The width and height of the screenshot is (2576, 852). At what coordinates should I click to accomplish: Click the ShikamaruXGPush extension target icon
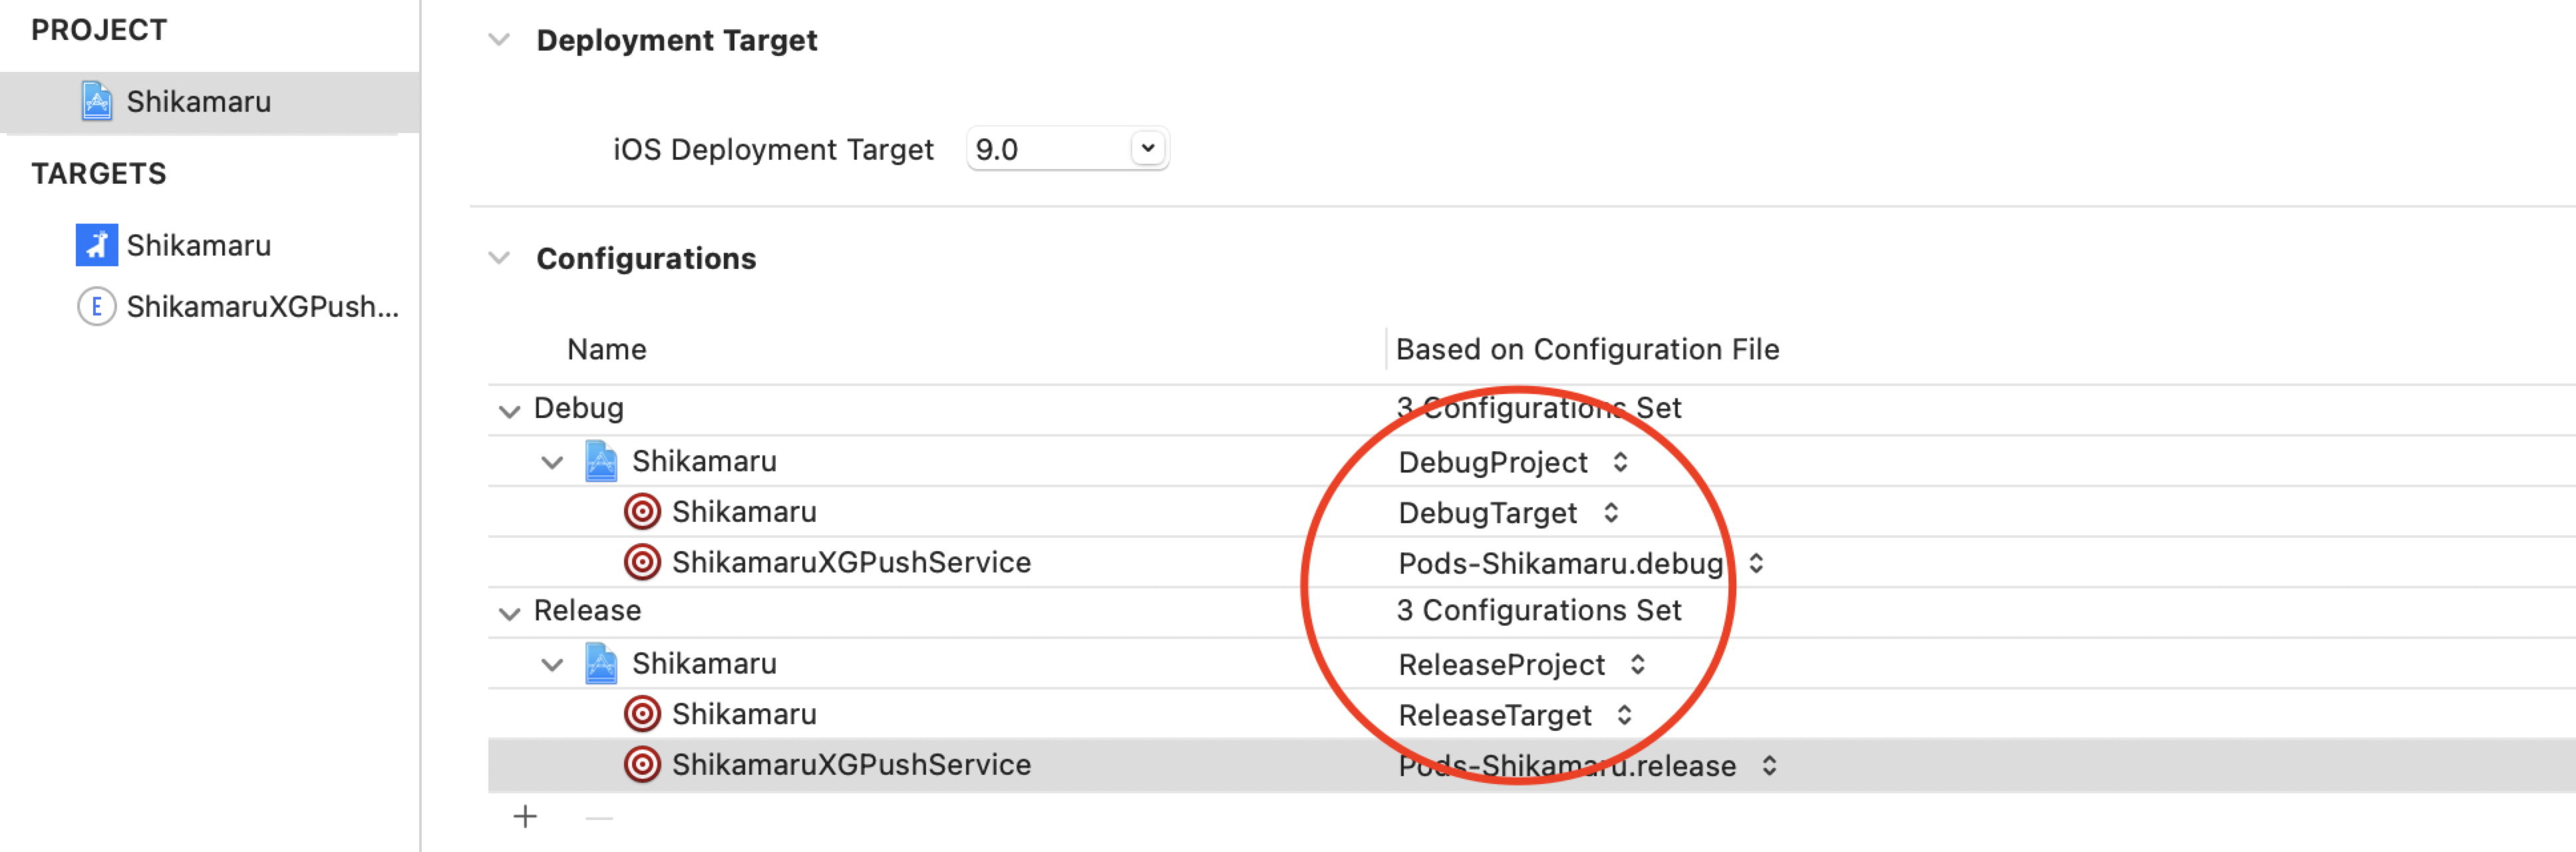click(96, 306)
